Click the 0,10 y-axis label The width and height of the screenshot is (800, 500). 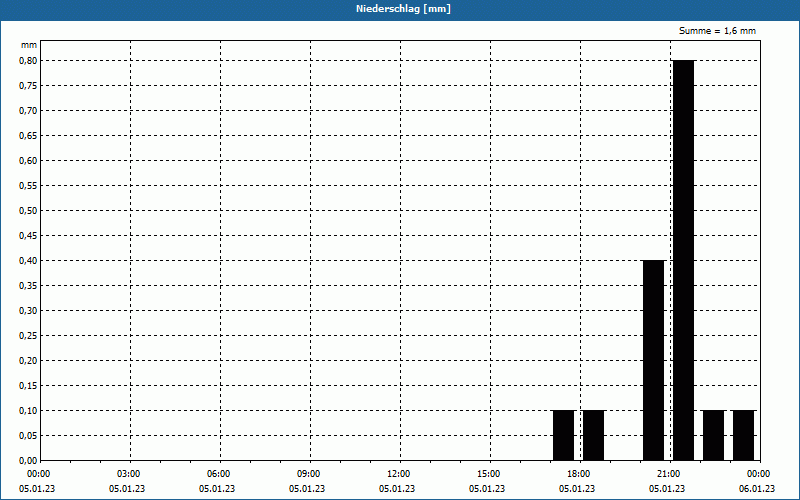[28, 411]
